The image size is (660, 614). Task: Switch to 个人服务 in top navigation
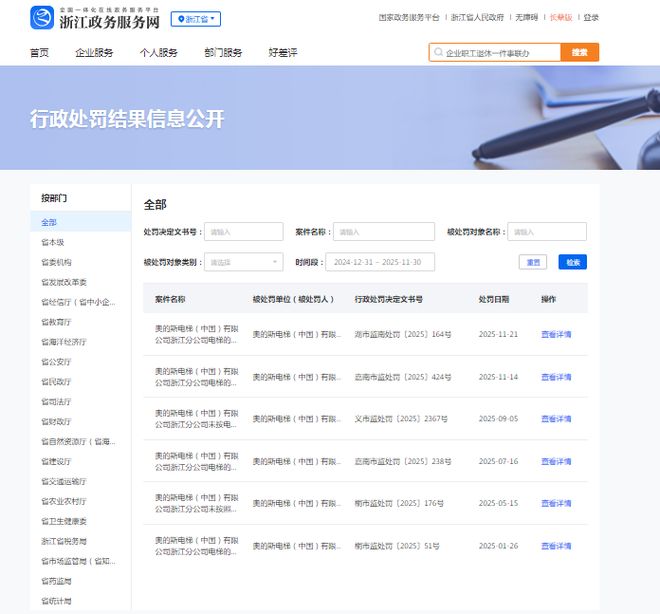coord(158,53)
